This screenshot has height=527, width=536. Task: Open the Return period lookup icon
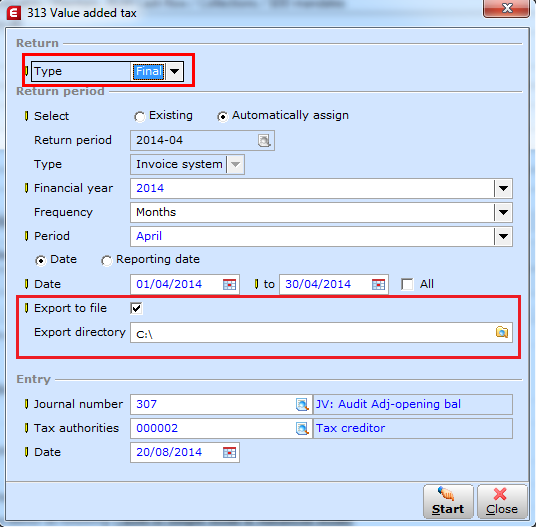[x=264, y=140]
